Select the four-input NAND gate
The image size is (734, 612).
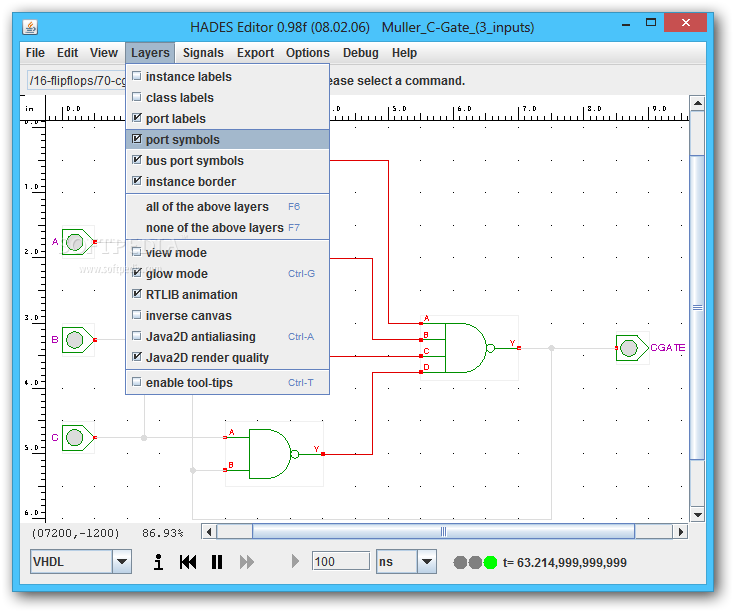pyautogui.click(x=470, y=348)
